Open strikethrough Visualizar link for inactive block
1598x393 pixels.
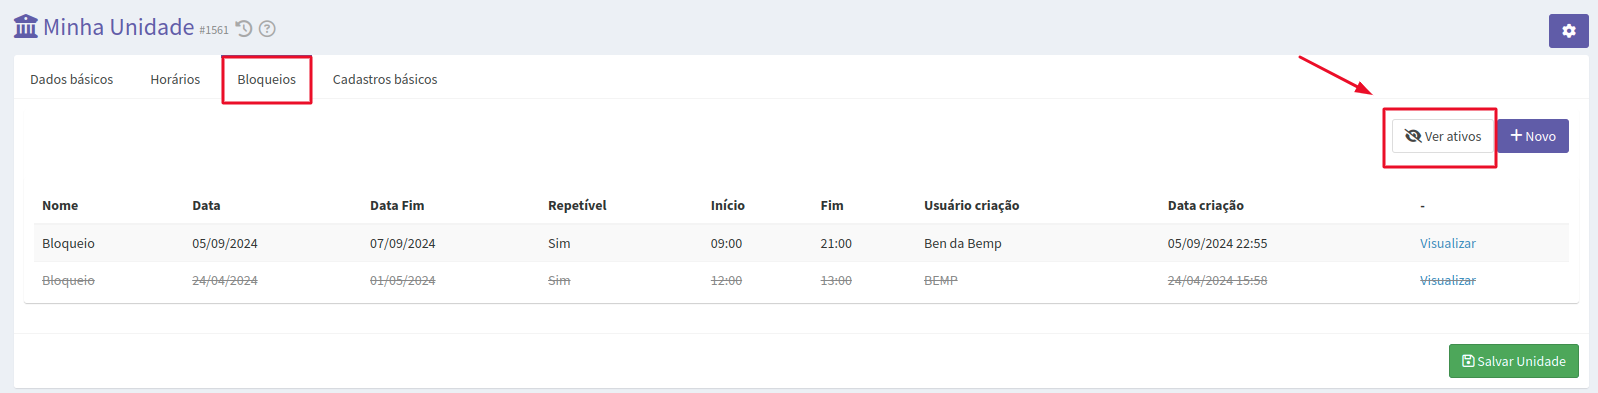[x=1447, y=281]
